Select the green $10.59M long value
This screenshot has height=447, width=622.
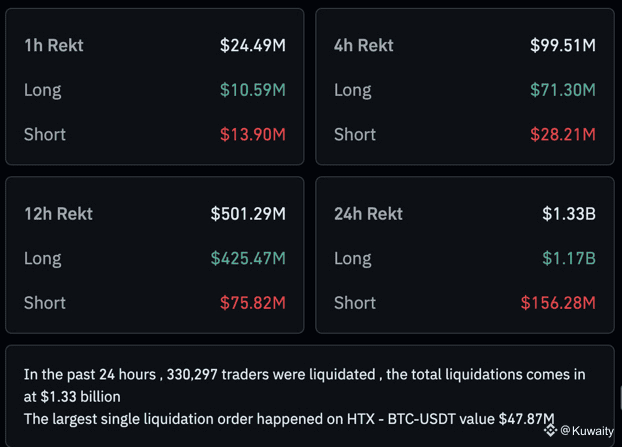point(252,90)
